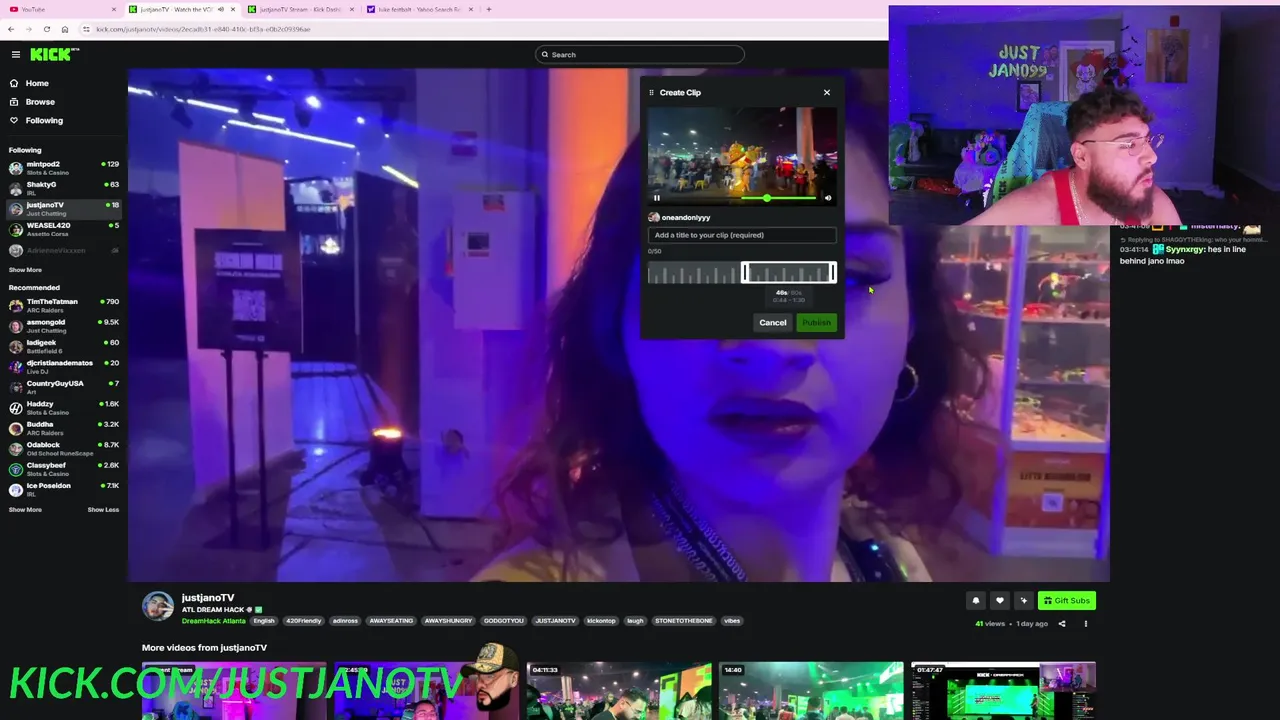Open ShaktyG channel in Following list
Image resolution: width=1280 pixels, height=720 pixels.
[x=63, y=188]
